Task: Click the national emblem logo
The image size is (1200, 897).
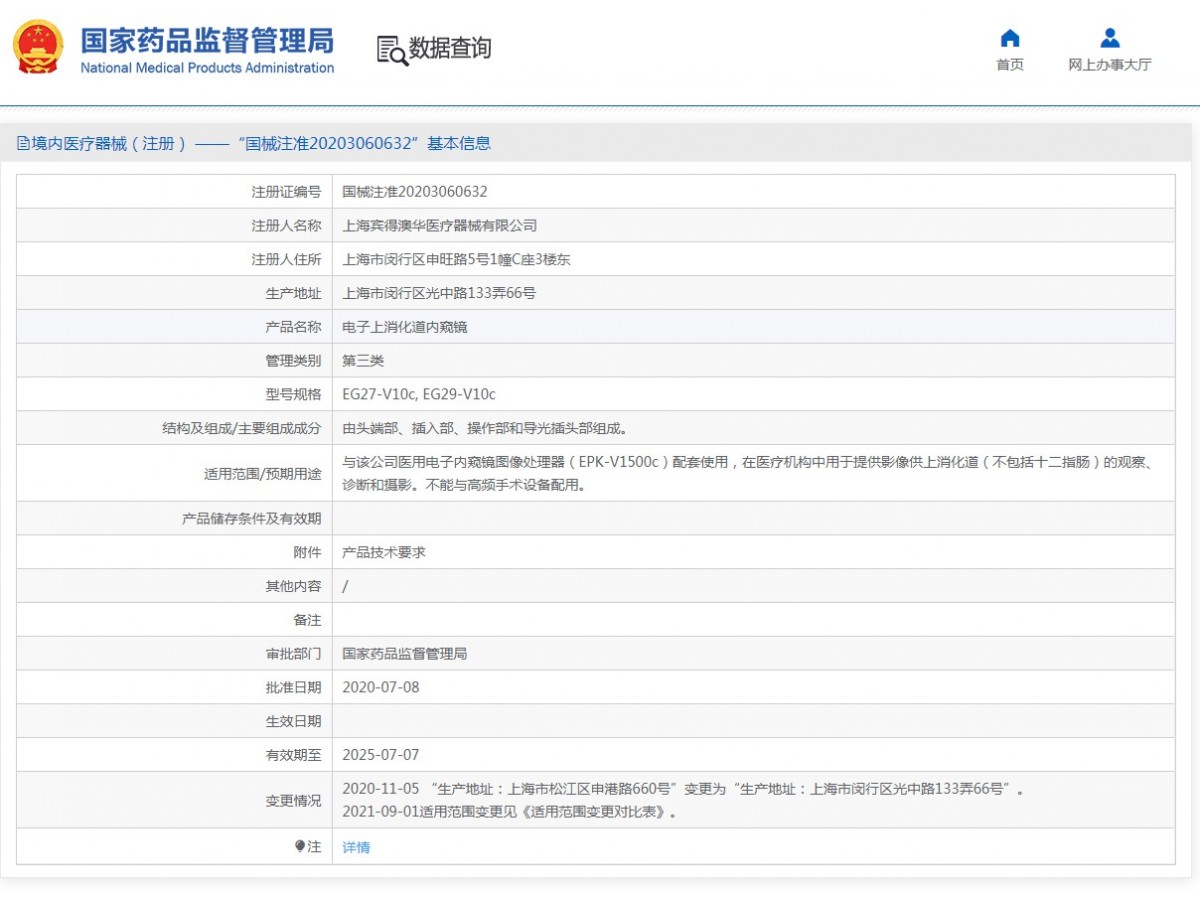Action: [38, 47]
